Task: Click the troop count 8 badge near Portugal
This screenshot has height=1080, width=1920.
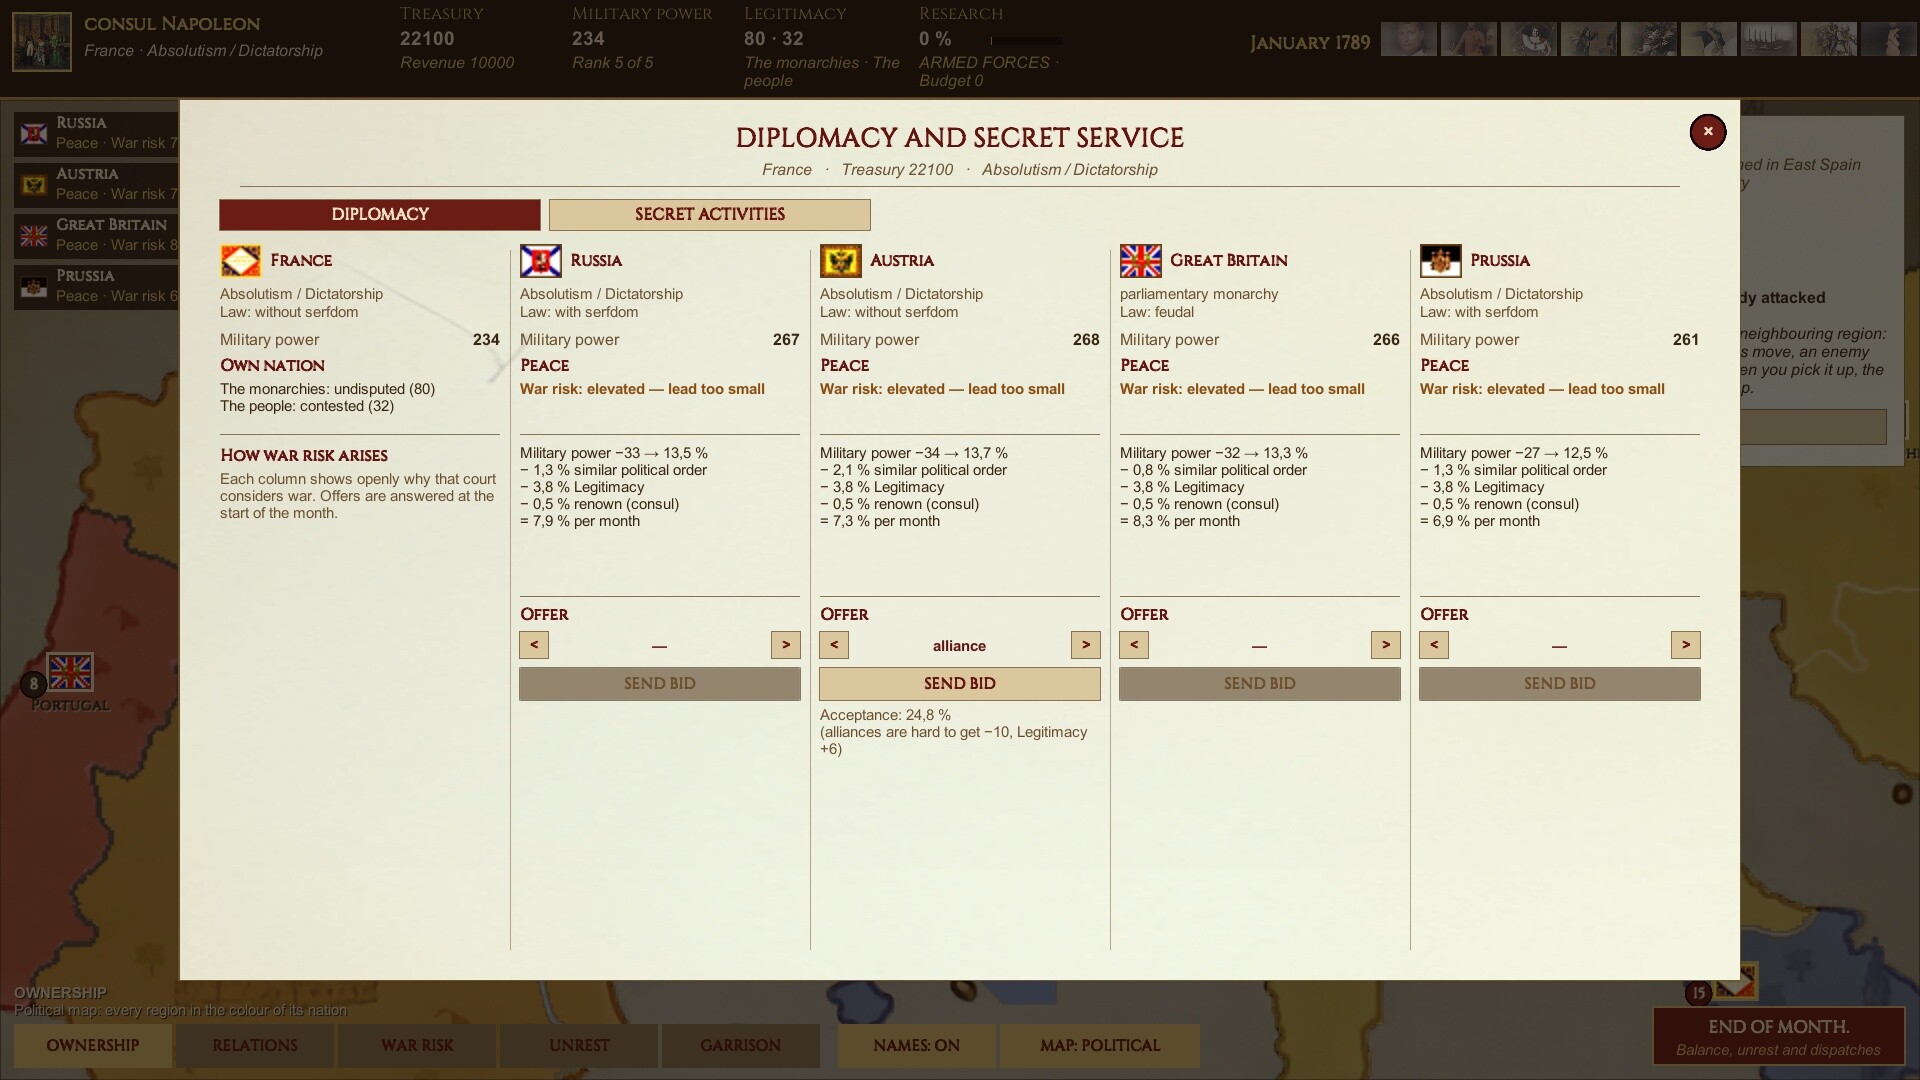Action: [33, 685]
